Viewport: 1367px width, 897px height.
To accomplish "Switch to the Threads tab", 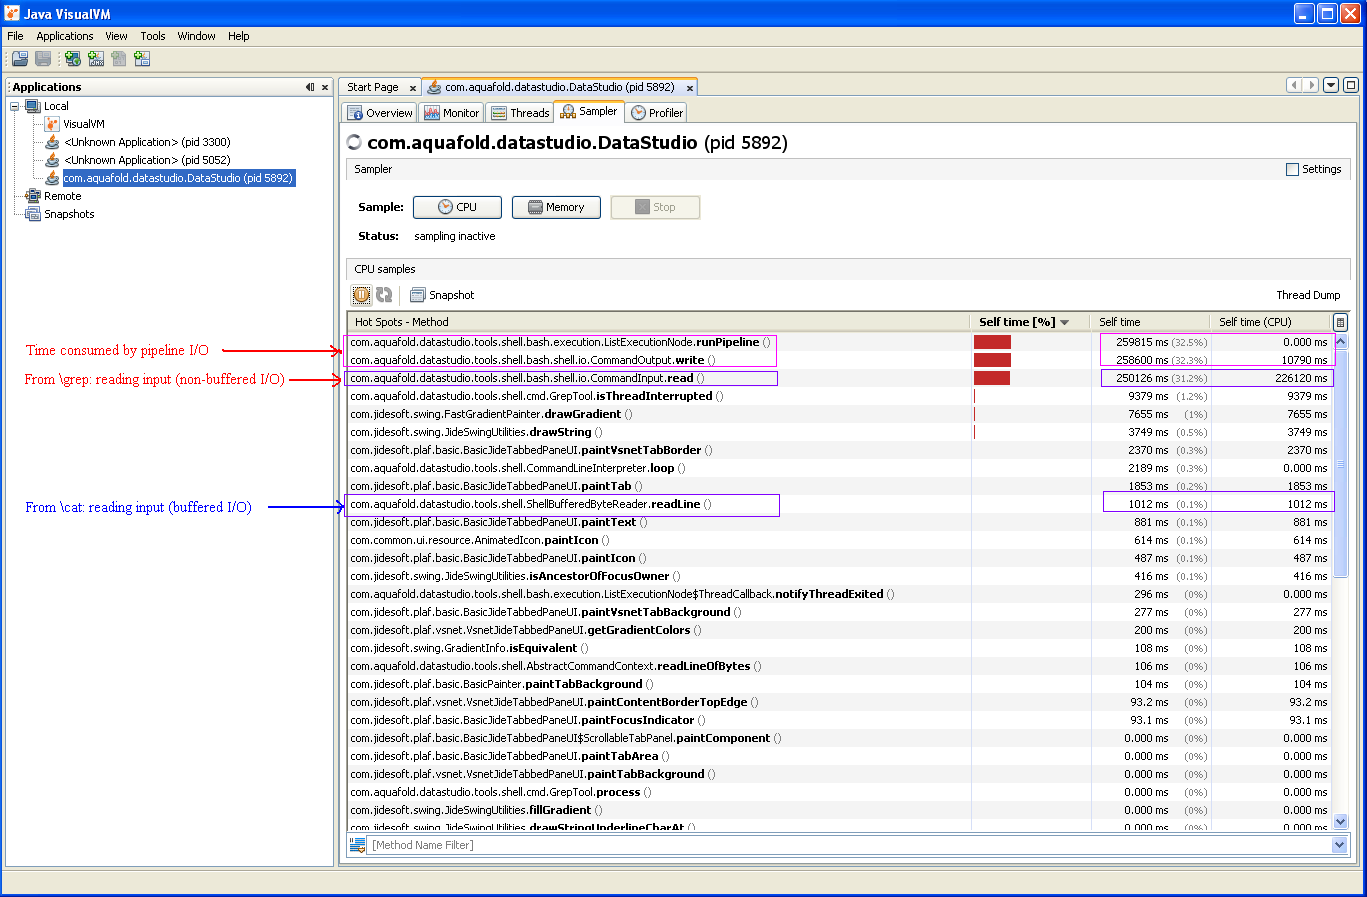I will (520, 113).
